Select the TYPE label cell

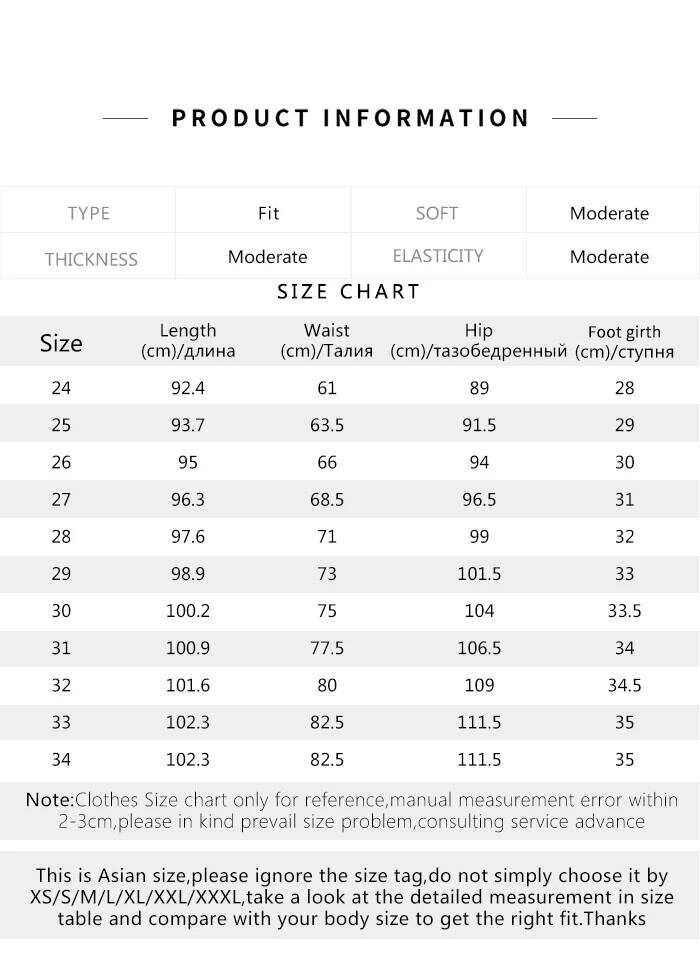pos(88,213)
